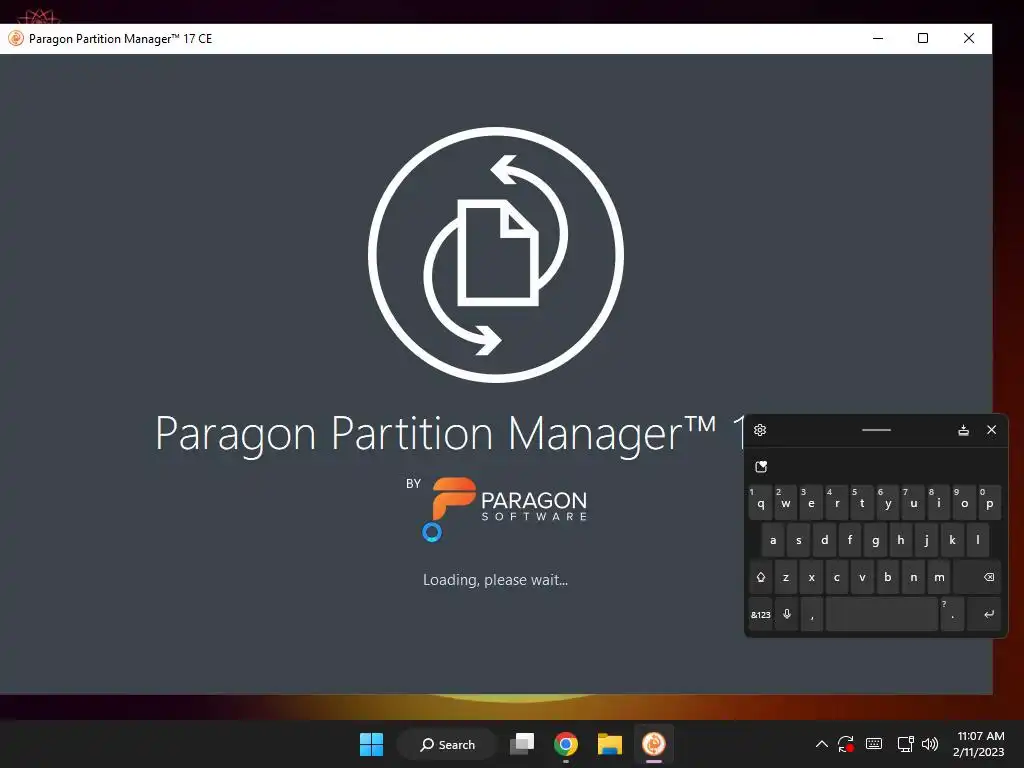Tap the g key on touch keyboard

pos(875,540)
